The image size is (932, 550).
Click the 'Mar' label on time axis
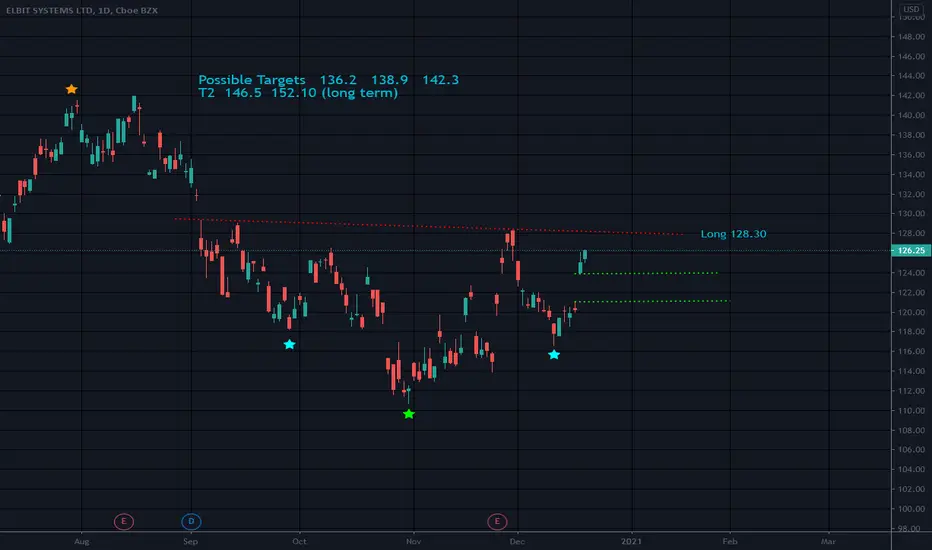tap(828, 541)
